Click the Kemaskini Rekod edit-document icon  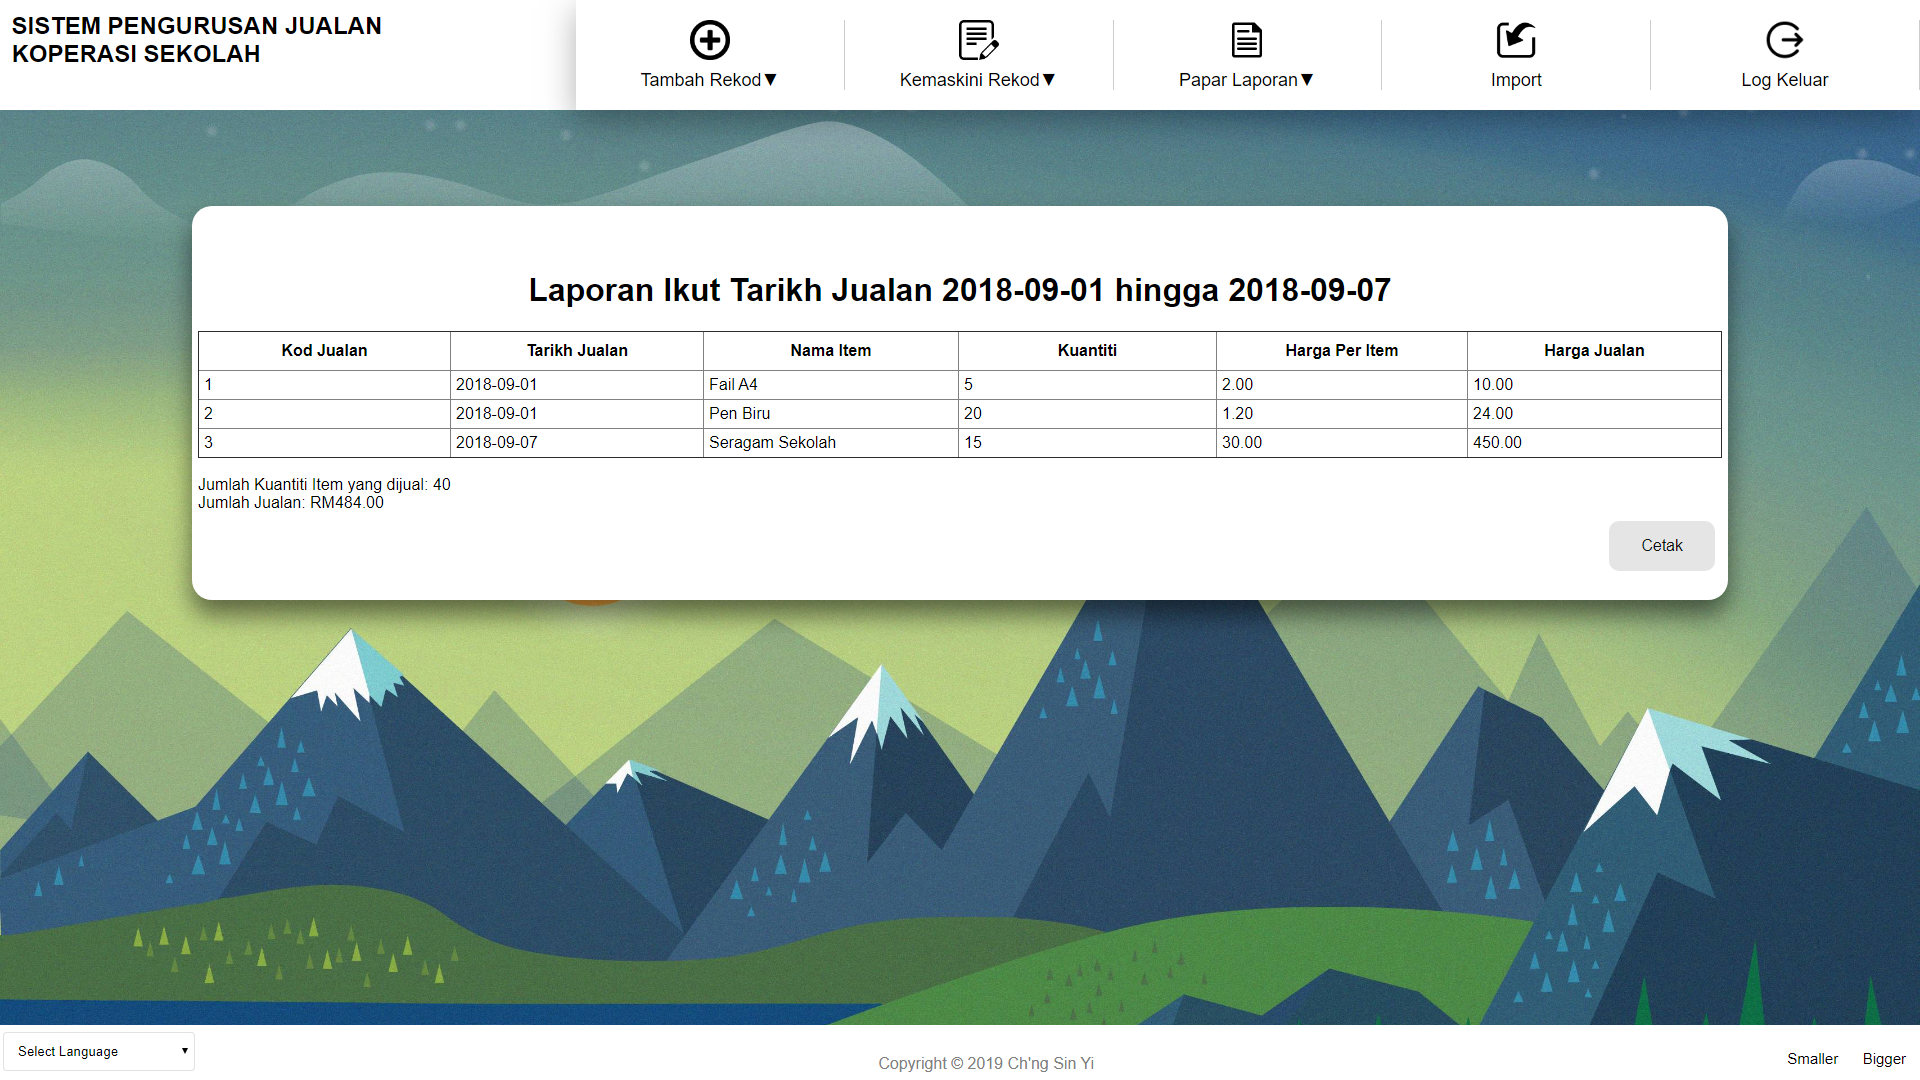tap(977, 41)
